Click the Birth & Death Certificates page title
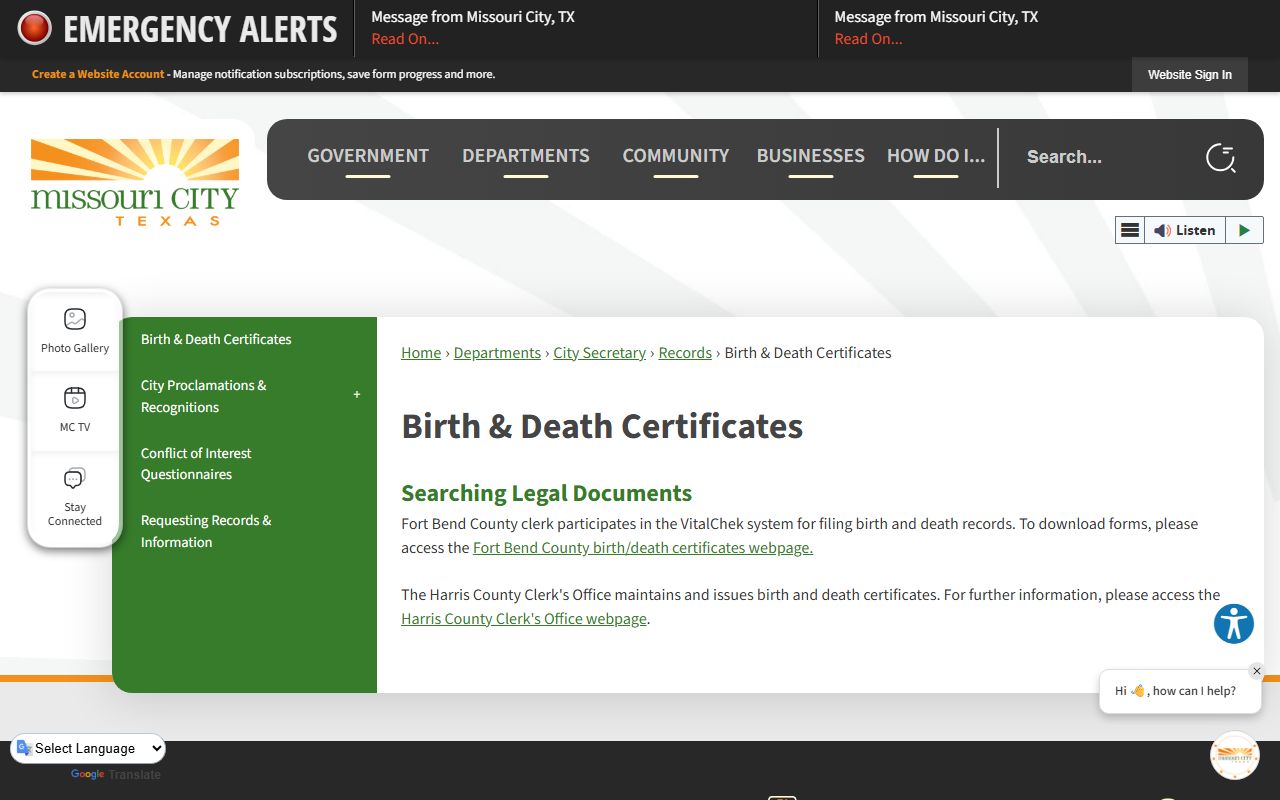Image resolution: width=1280 pixels, height=800 pixels. pos(602,426)
